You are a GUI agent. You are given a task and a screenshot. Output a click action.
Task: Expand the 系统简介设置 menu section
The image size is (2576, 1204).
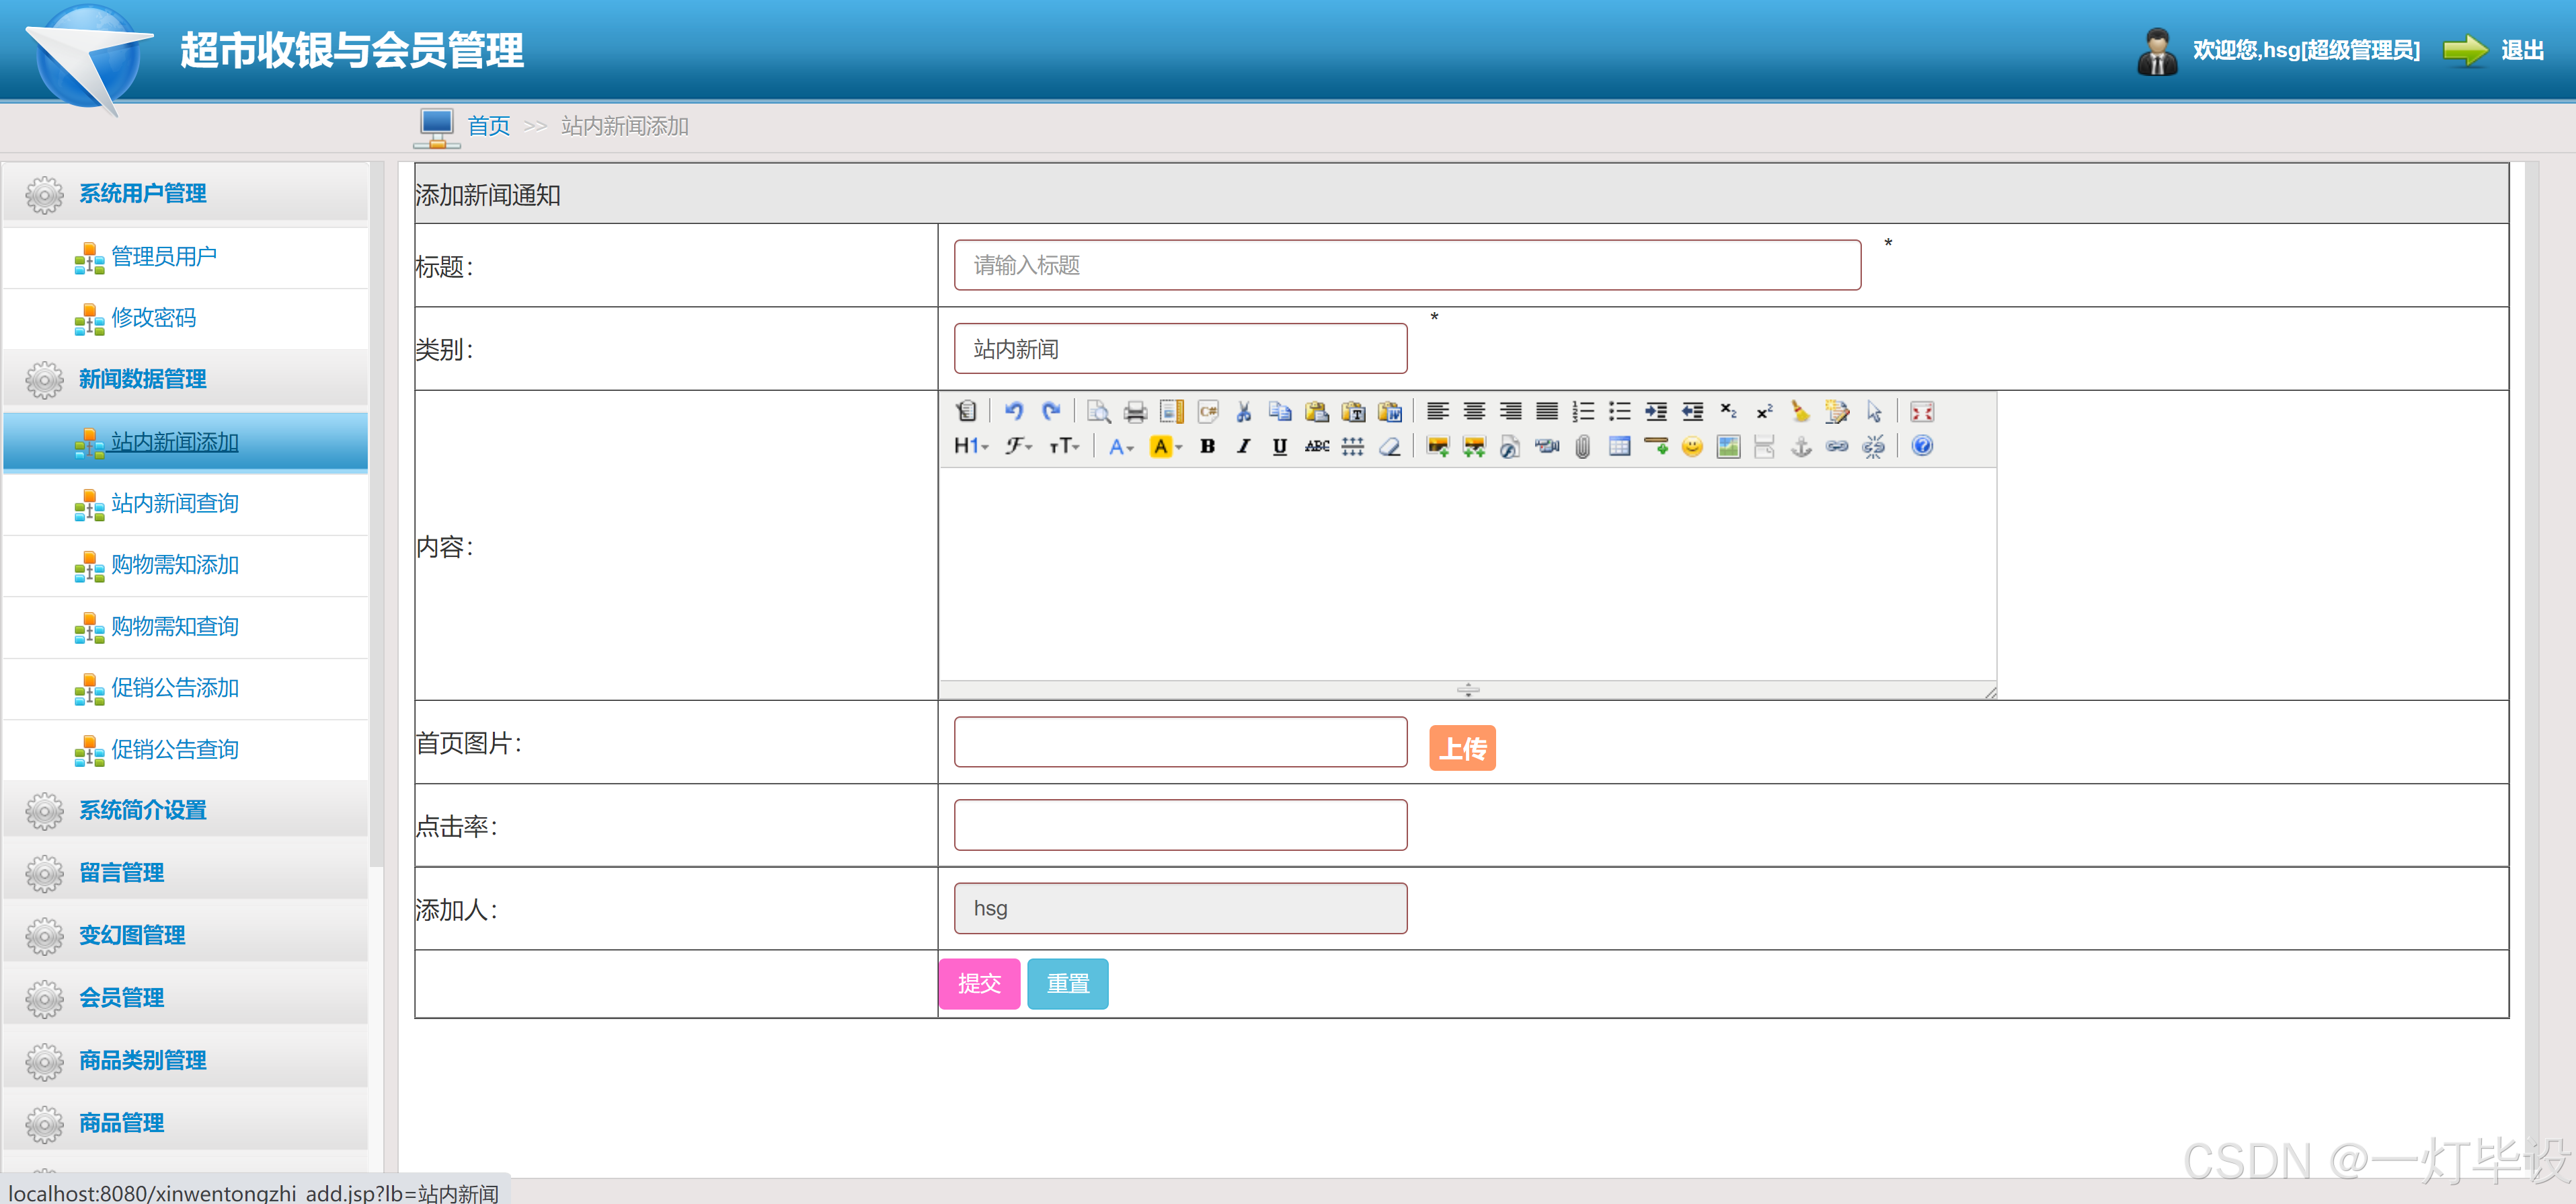(x=143, y=810)
